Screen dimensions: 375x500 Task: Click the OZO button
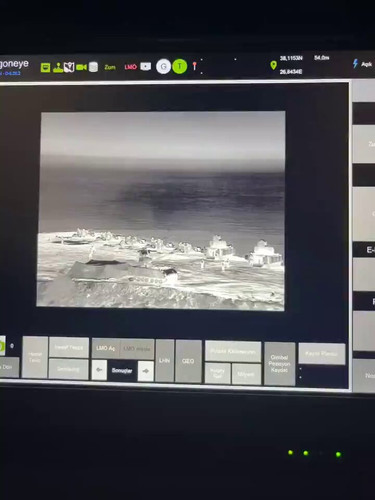188,361
